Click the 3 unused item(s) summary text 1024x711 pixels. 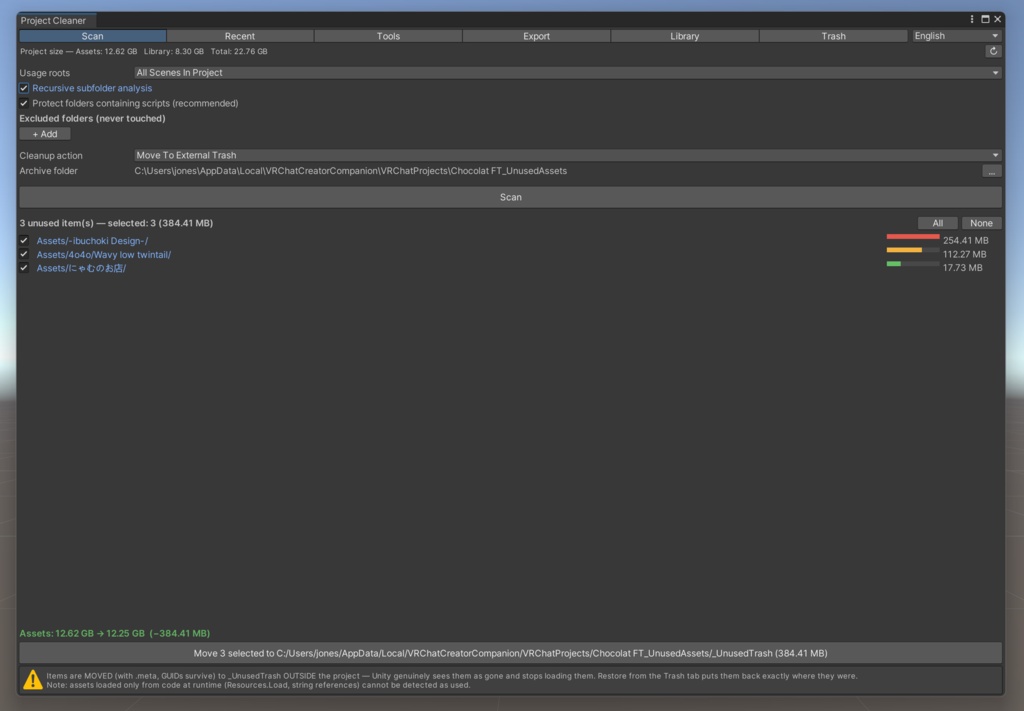tap(116, 223)
